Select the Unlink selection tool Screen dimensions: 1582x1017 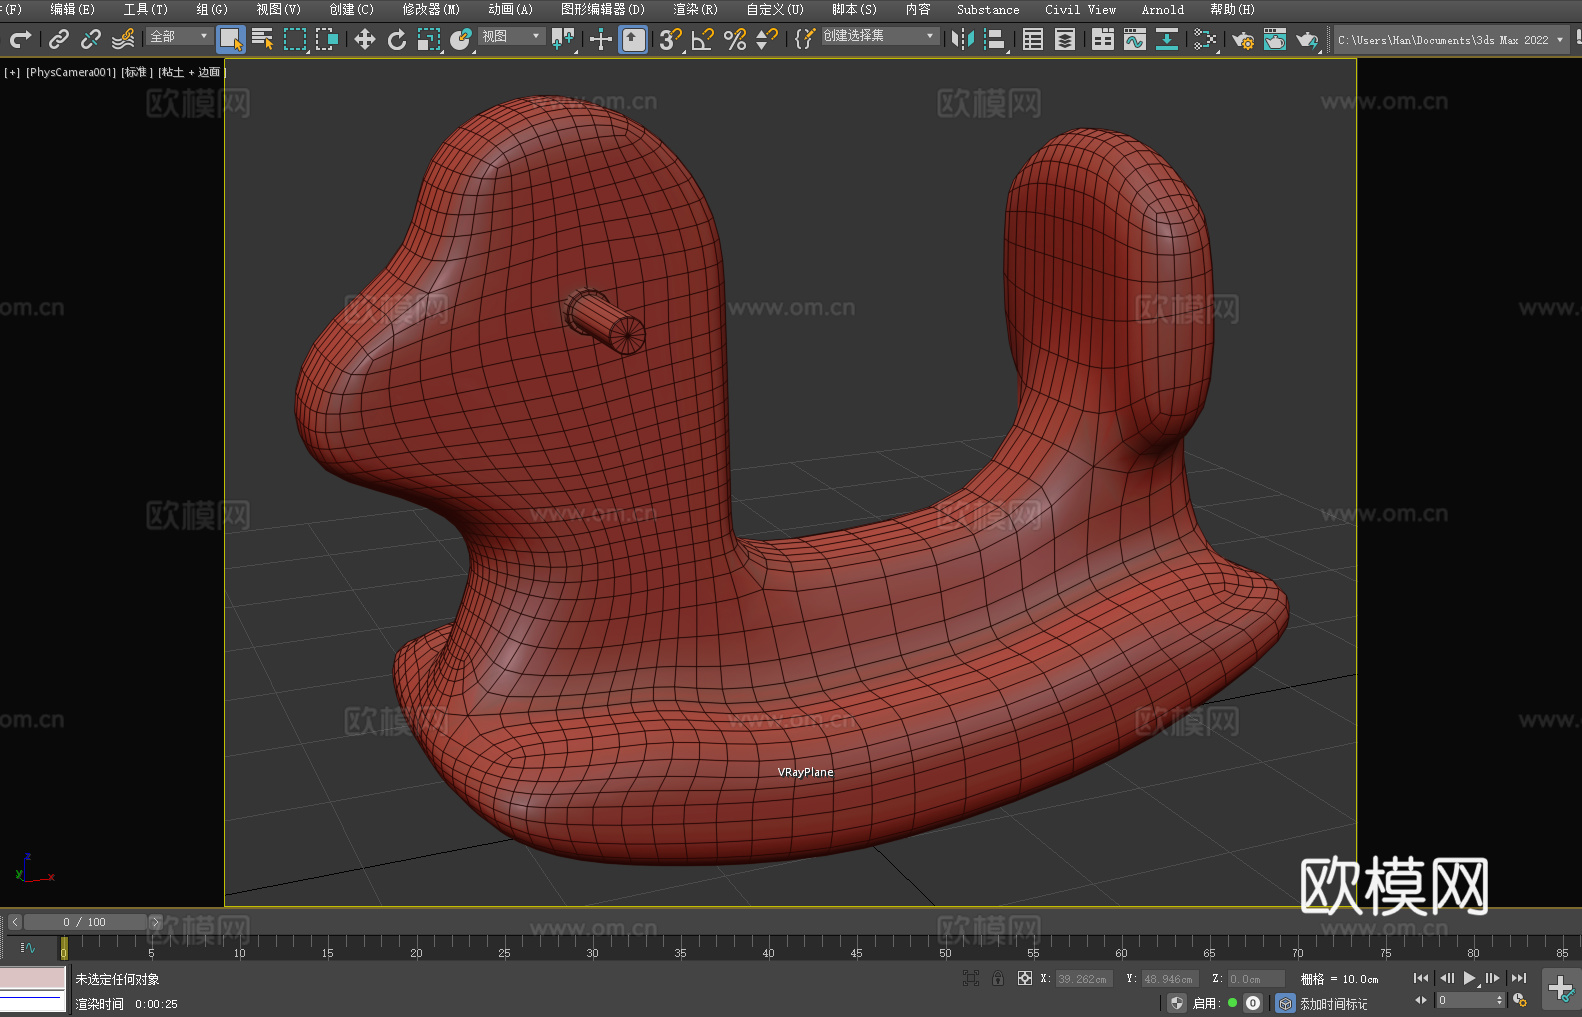pyautogui.click(x=91, y=39)
